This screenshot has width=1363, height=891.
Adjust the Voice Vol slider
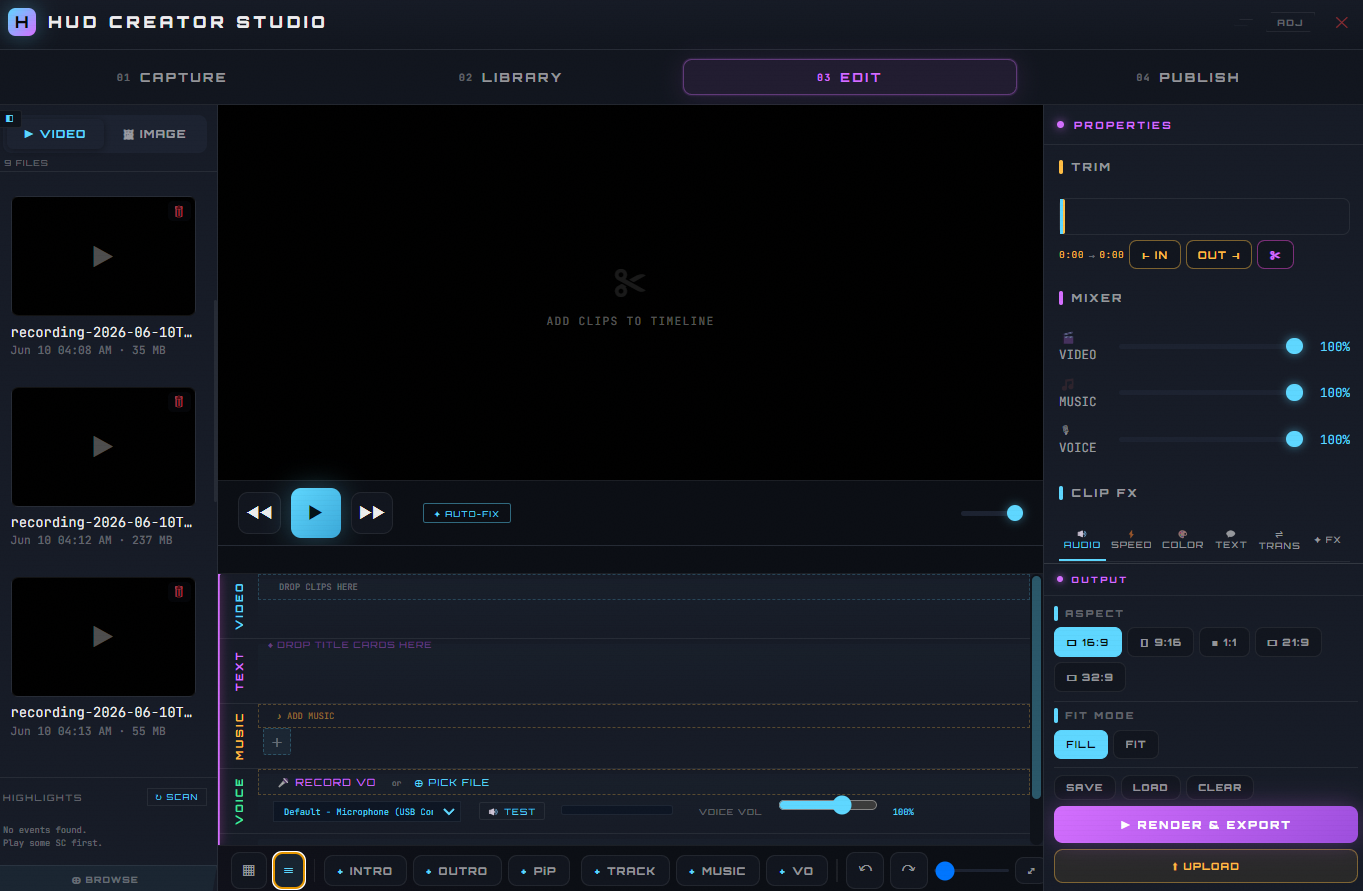coord(828,805)
